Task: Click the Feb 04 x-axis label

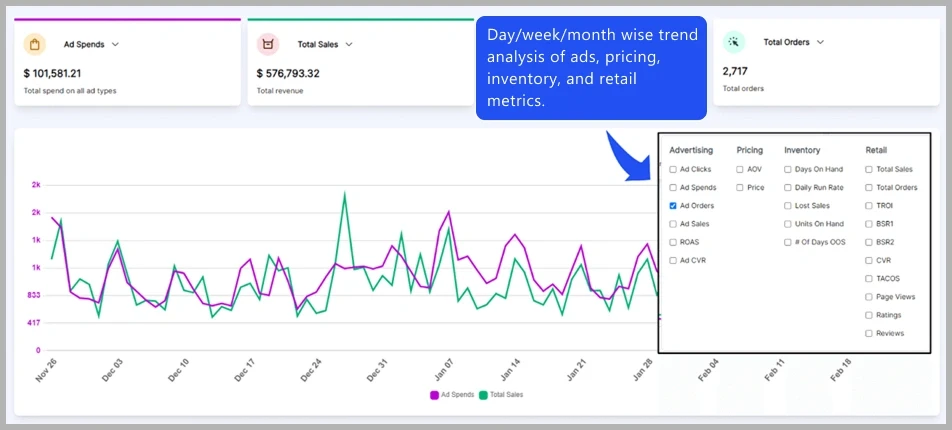Action: click(709, 369)
